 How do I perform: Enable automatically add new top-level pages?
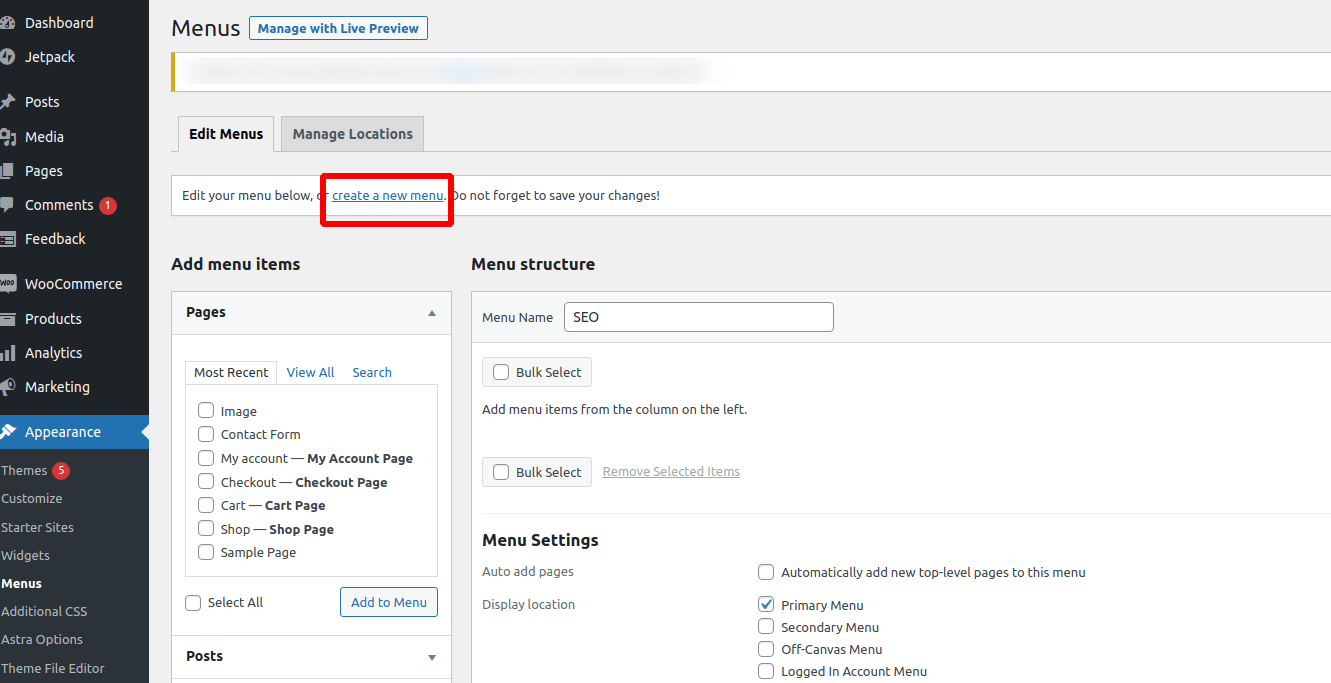(766, 572)
